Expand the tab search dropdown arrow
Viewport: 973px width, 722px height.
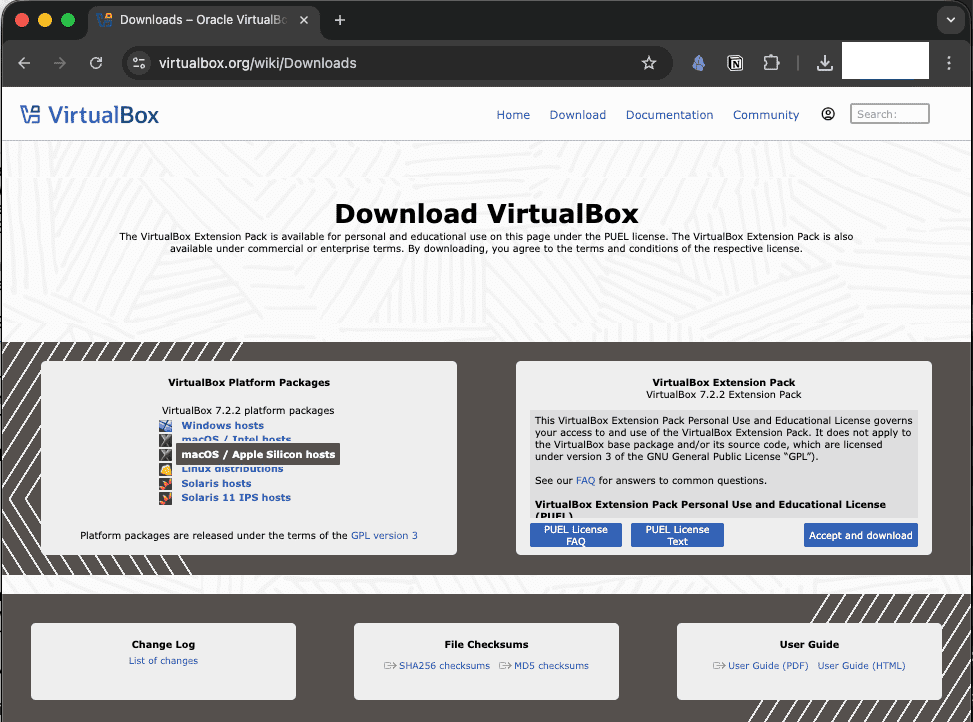click(x=949, y=20)
